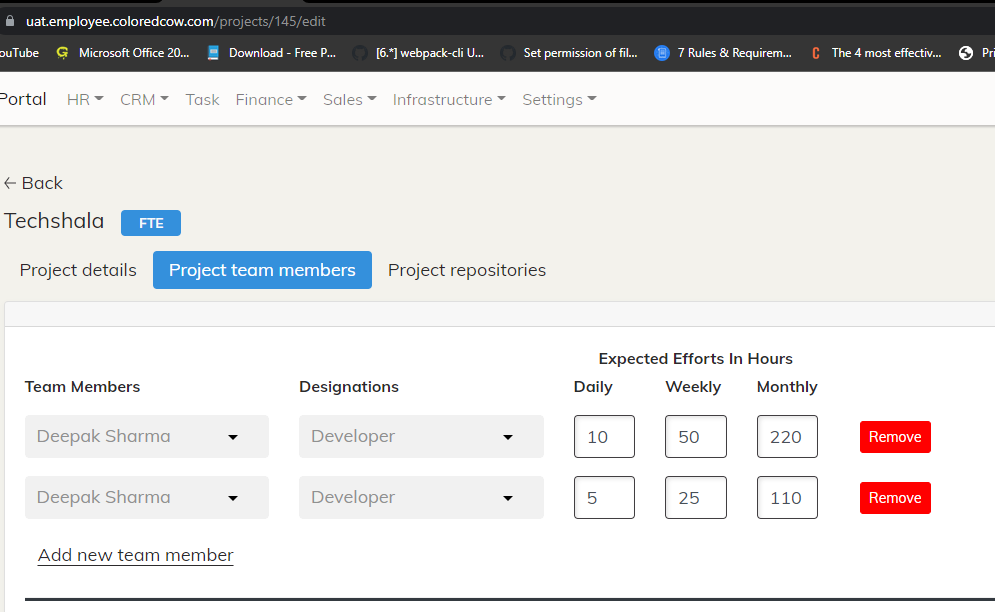Image resolution: width=995 pixels, height=612 pixels.
Task: Open second row Deepak Sharma dropdown
Action: (147, 498)
